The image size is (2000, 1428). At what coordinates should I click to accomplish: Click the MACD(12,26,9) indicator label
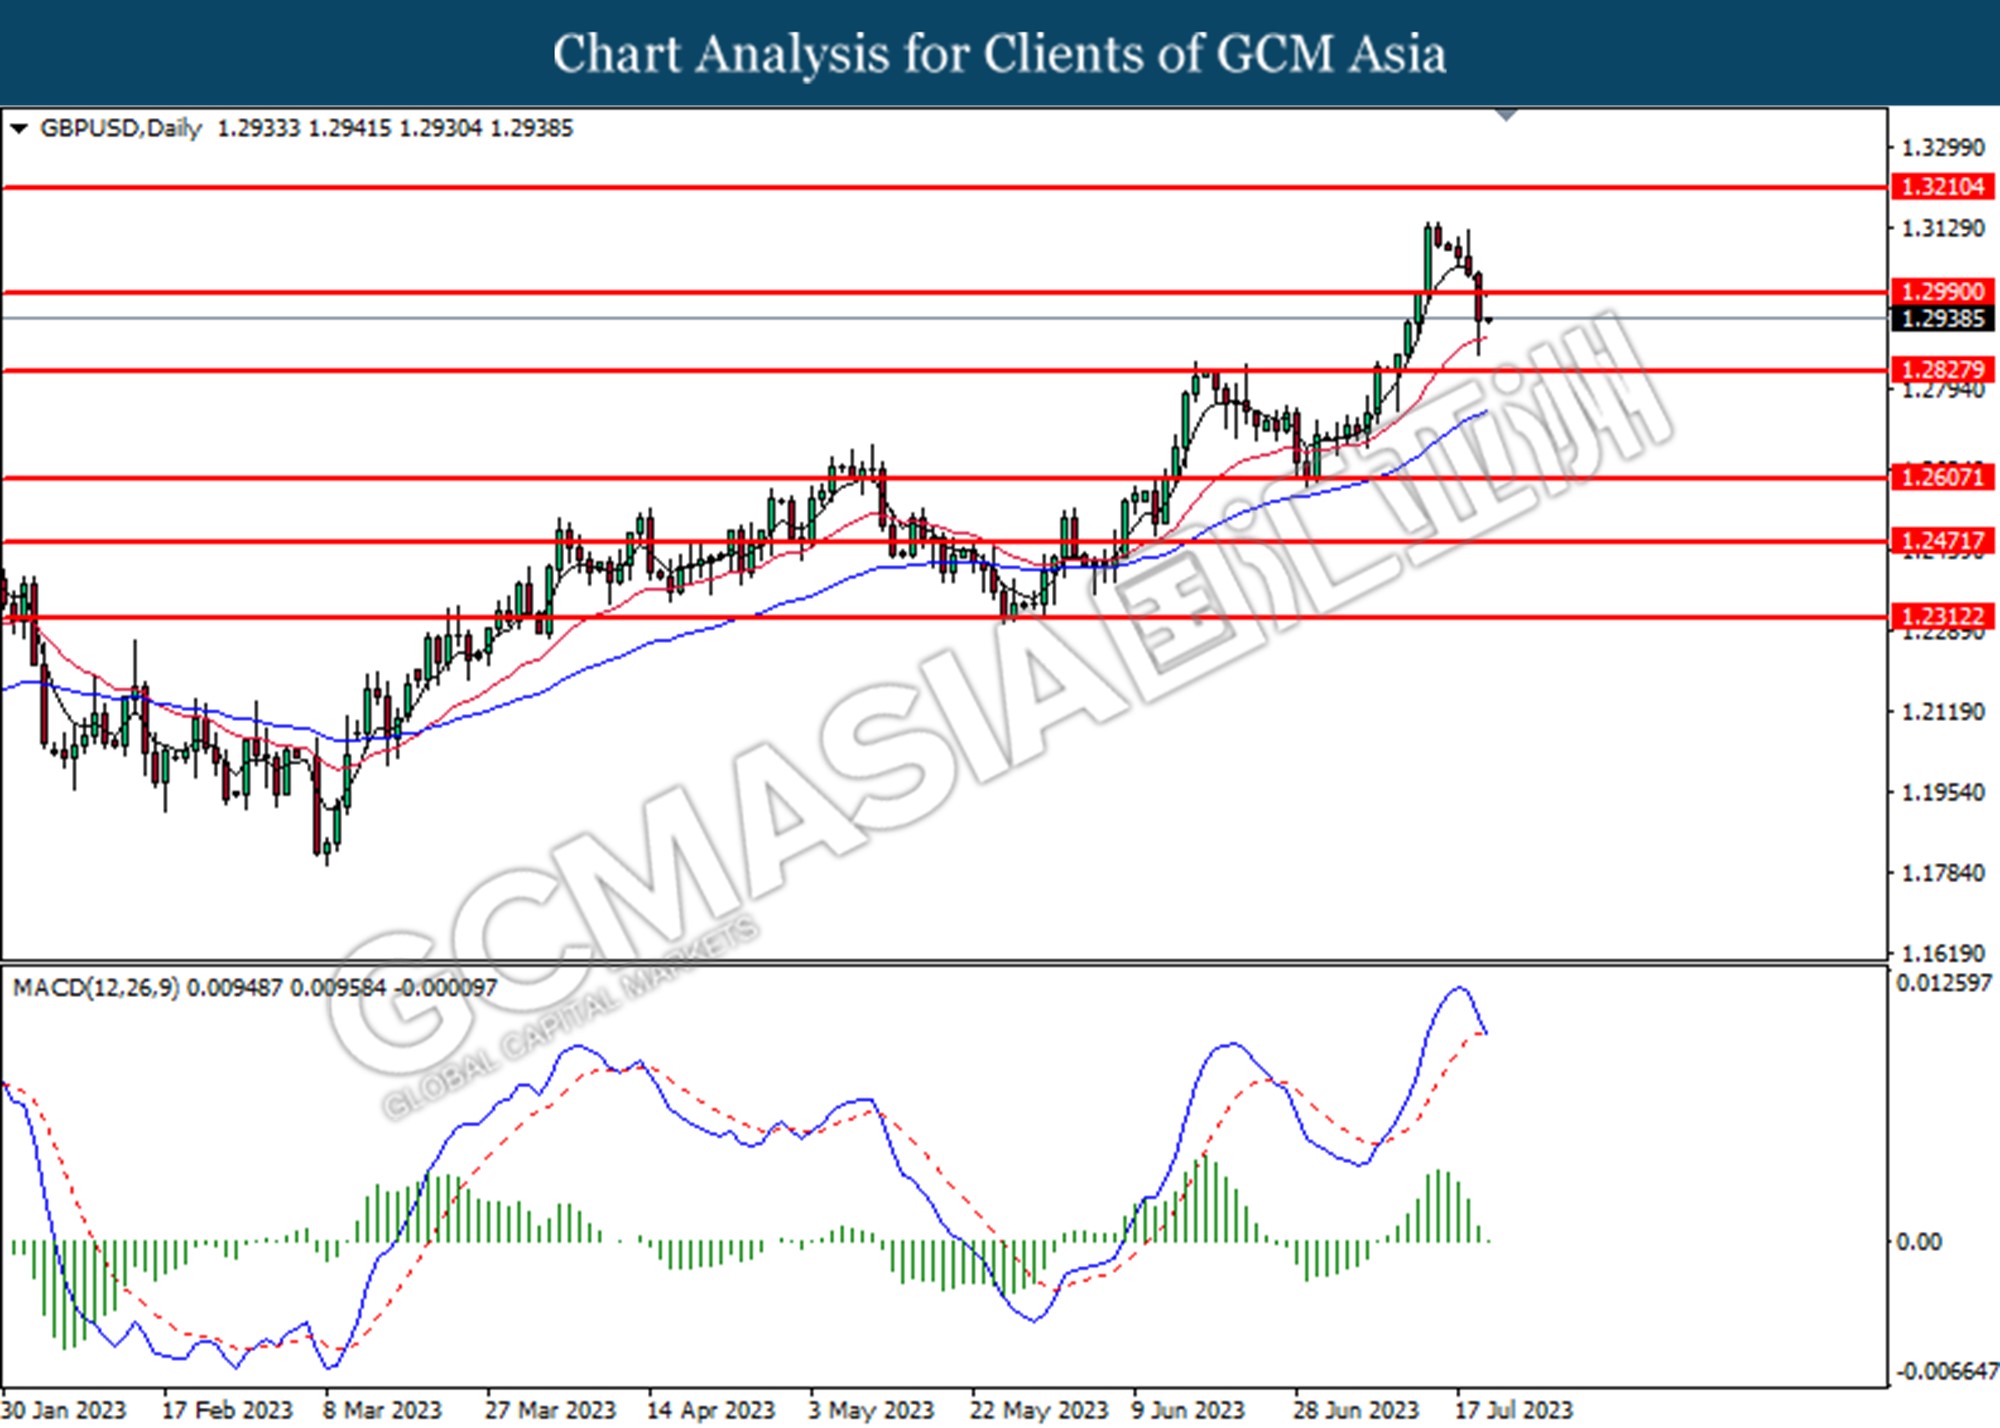pyautogui.click(x=96, y=988)
